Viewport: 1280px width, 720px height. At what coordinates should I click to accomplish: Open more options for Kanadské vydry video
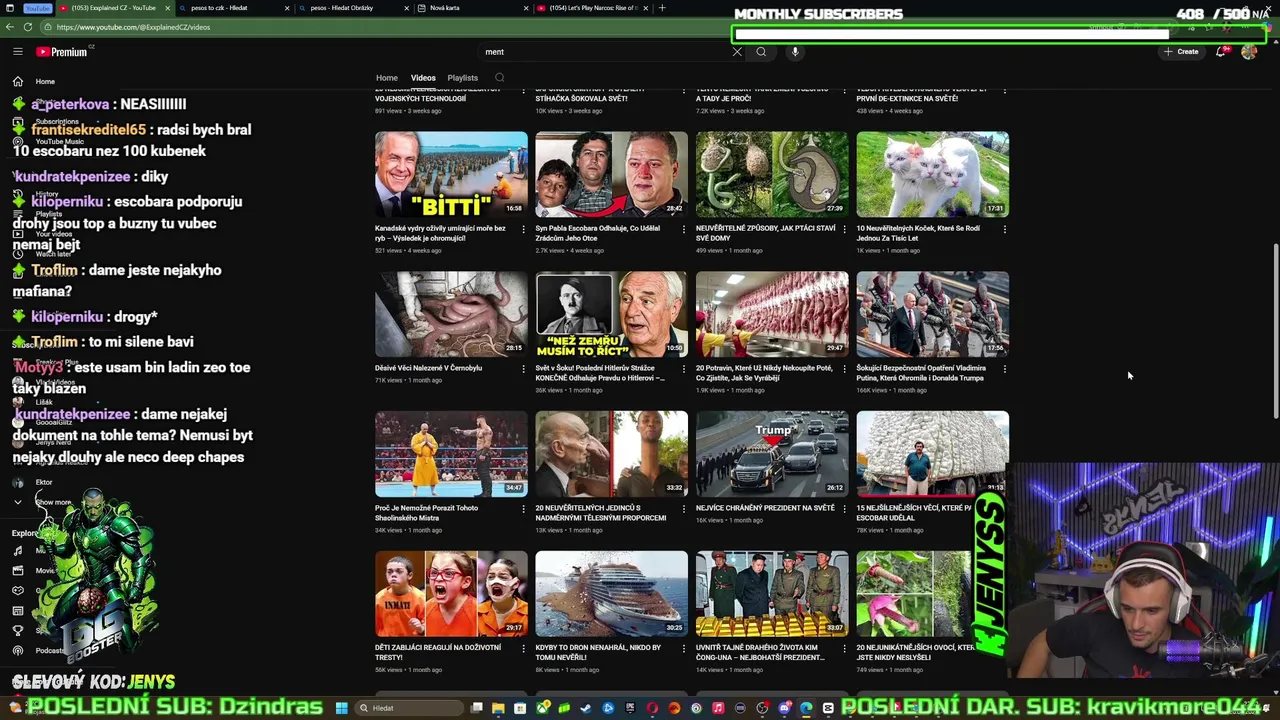pos(523,229)
